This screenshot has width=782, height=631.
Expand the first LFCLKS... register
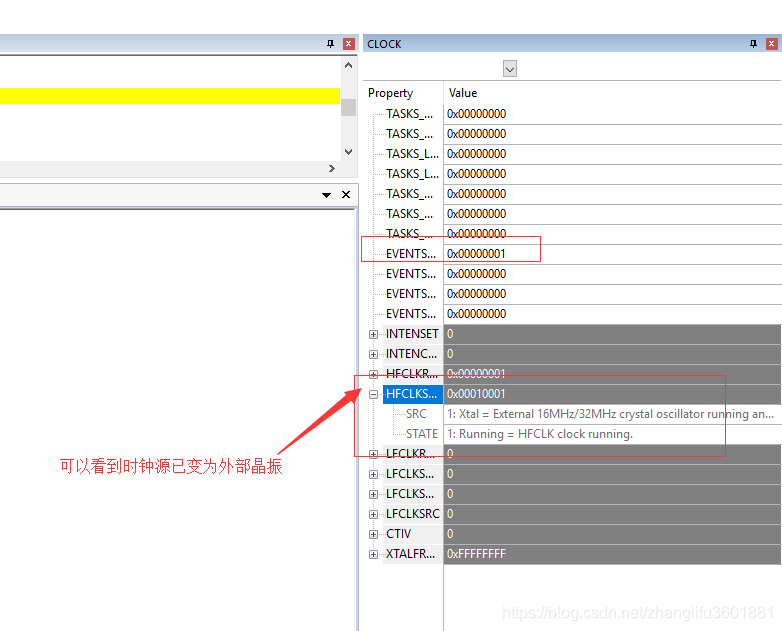point(373,474)
